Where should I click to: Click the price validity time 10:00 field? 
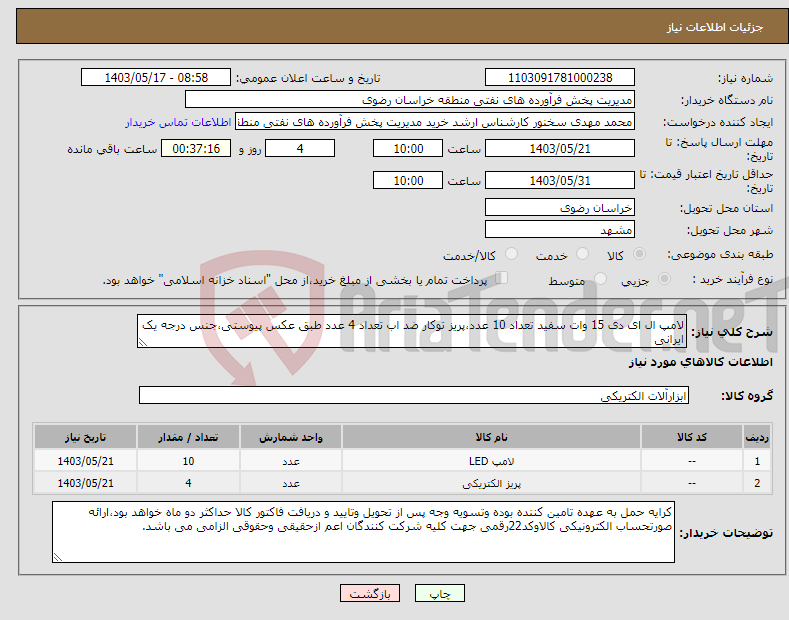coord(408,180)
